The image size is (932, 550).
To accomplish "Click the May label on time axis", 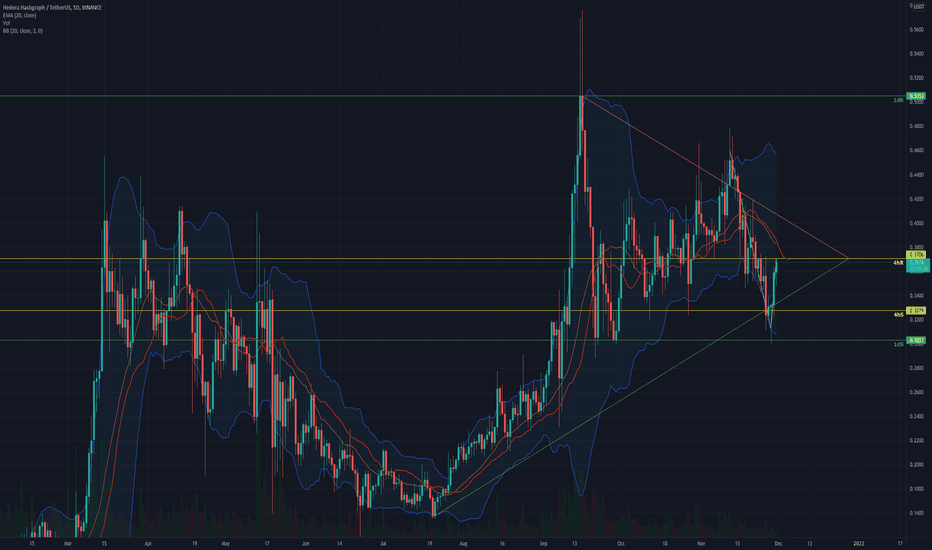I will pos(225,543).
